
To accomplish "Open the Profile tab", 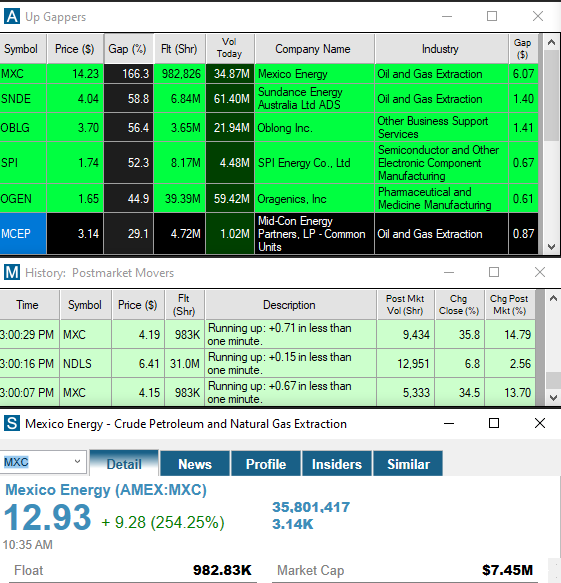I will click(x=266, y=463).
